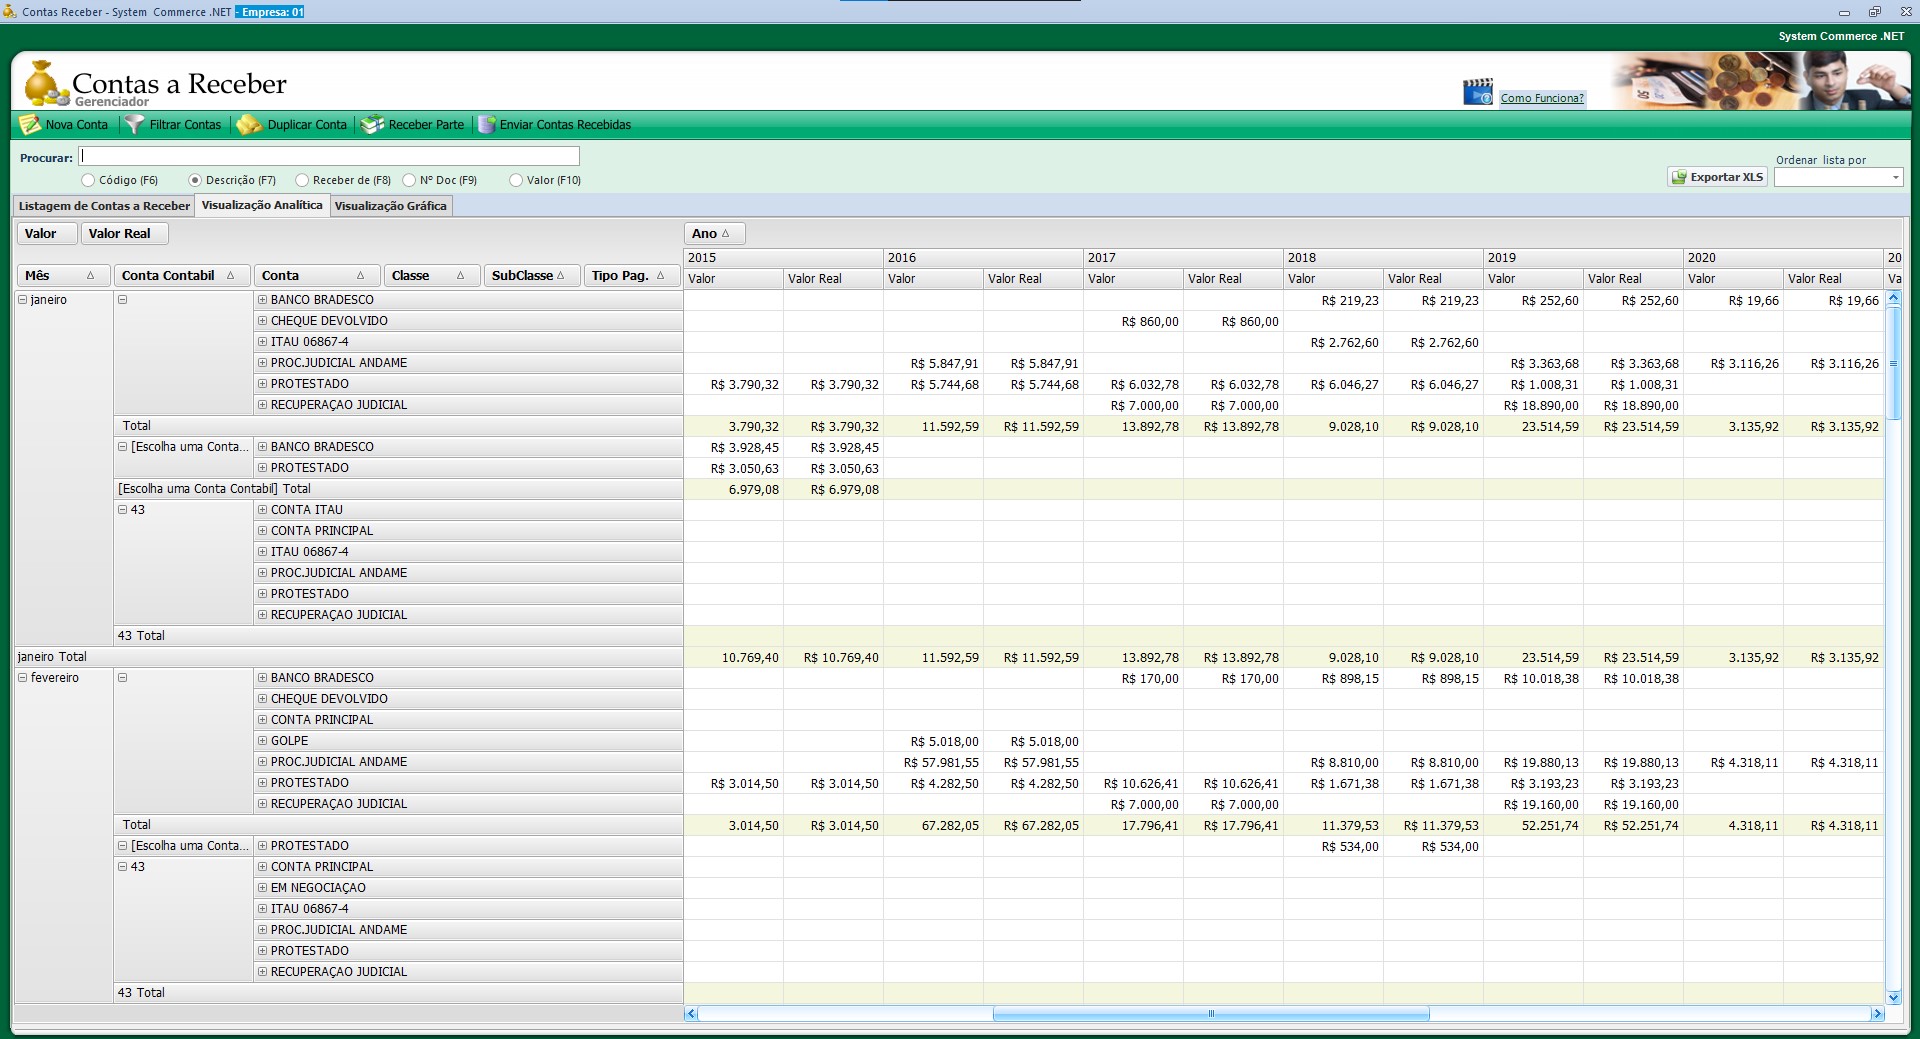Image resolution: width=1920 pixels, height=1039 pixels.
Task: Open the Visualização Gráfica tab
Action: [390, 206]
